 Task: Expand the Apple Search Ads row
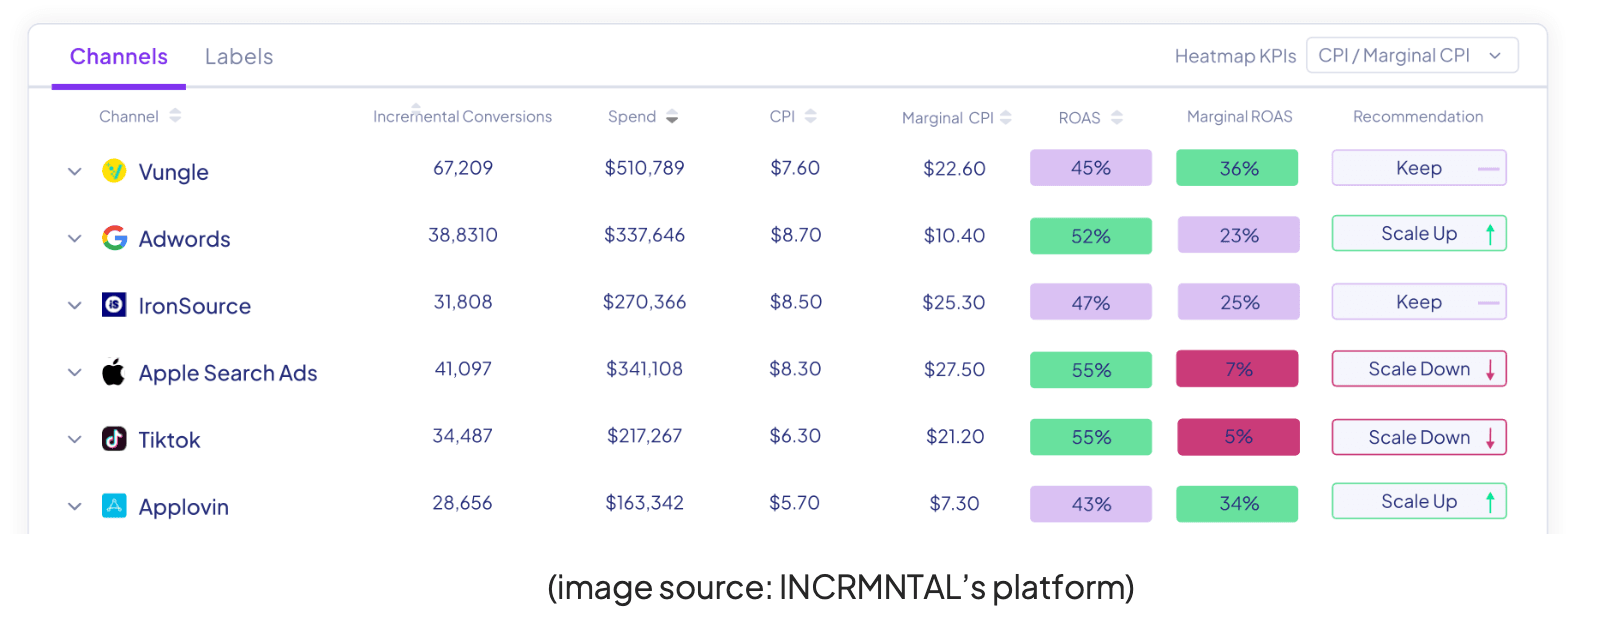pyautogui.click(x=75, y=373)
